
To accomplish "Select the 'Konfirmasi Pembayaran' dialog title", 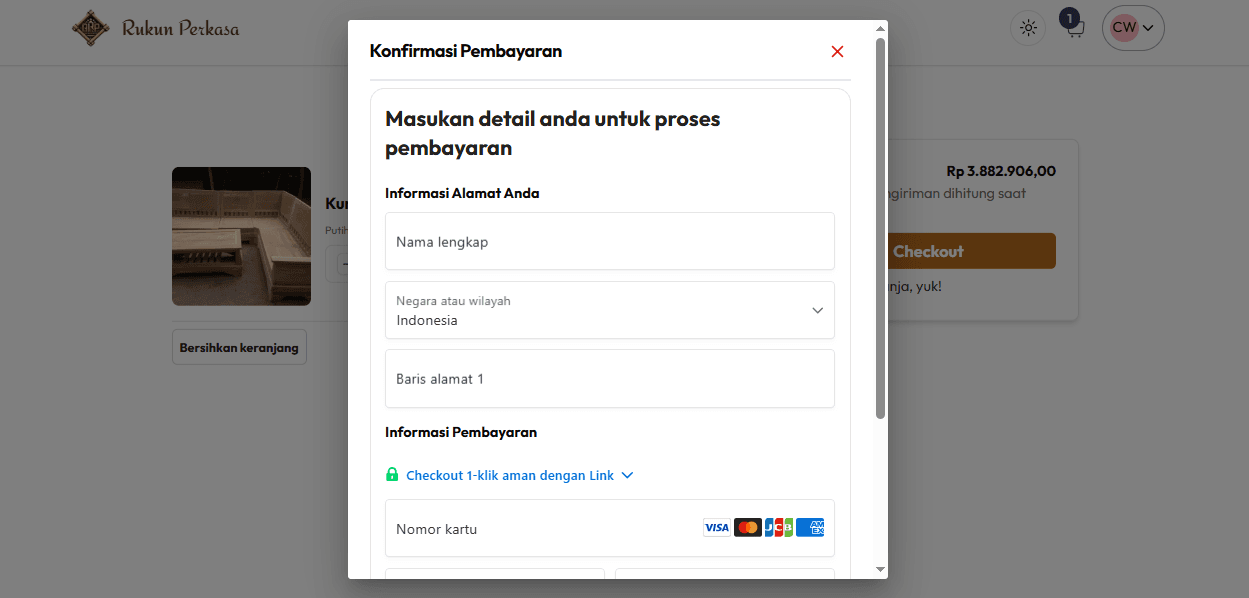I will click(466, 51).
